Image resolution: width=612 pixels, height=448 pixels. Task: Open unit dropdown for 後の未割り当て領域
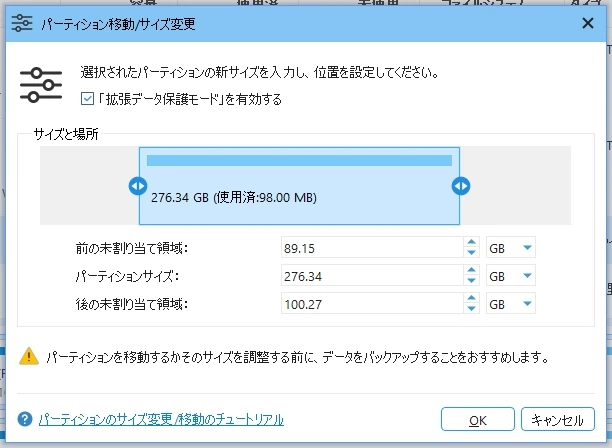[x=511, y=304]
